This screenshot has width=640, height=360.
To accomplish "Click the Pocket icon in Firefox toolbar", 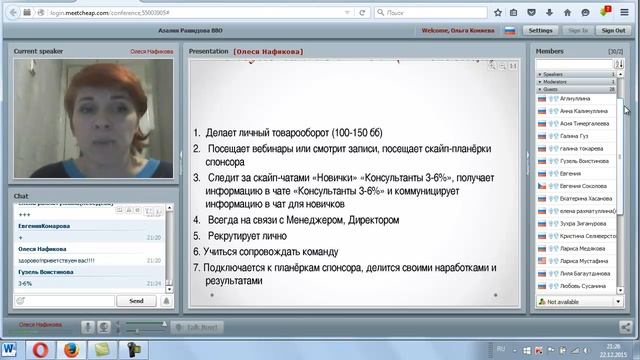I will pos(531,13).
